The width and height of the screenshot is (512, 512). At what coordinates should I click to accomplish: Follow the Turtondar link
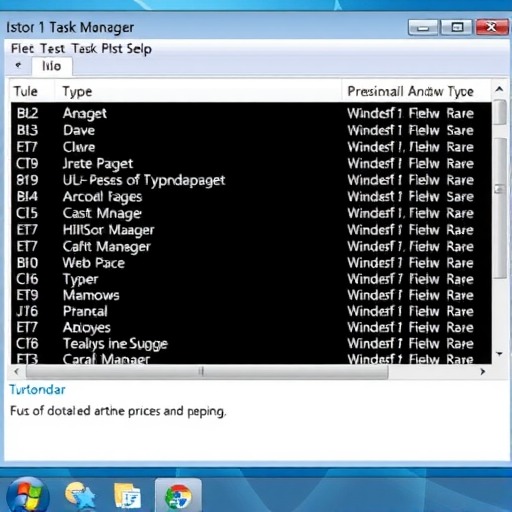(37, 389)
